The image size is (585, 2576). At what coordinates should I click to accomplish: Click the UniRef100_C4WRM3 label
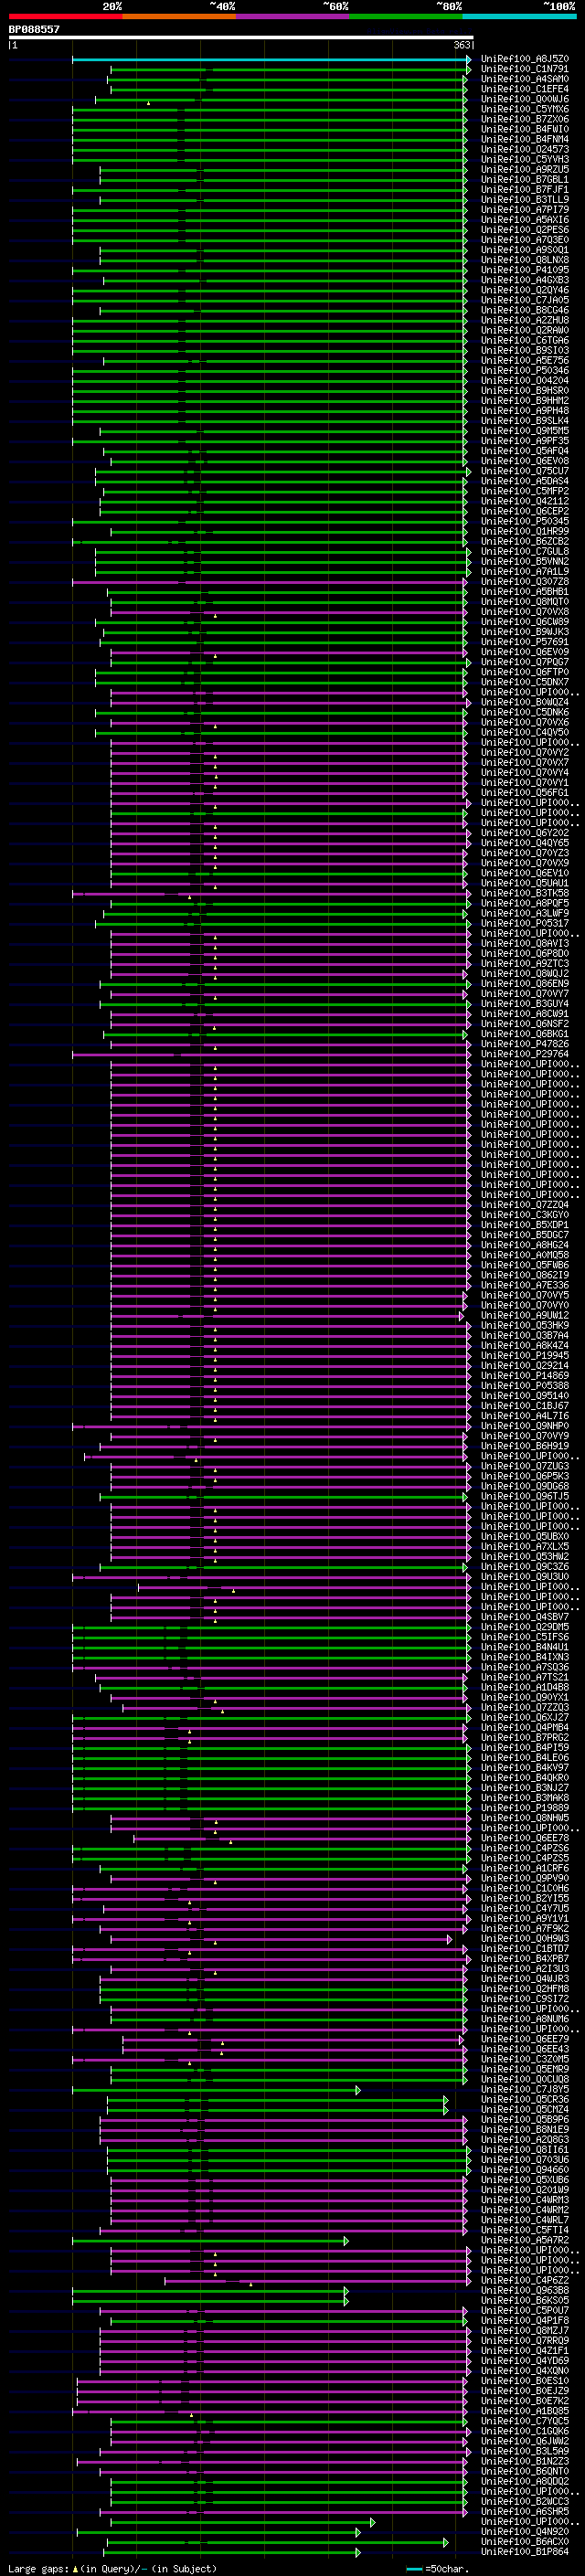525,2199
